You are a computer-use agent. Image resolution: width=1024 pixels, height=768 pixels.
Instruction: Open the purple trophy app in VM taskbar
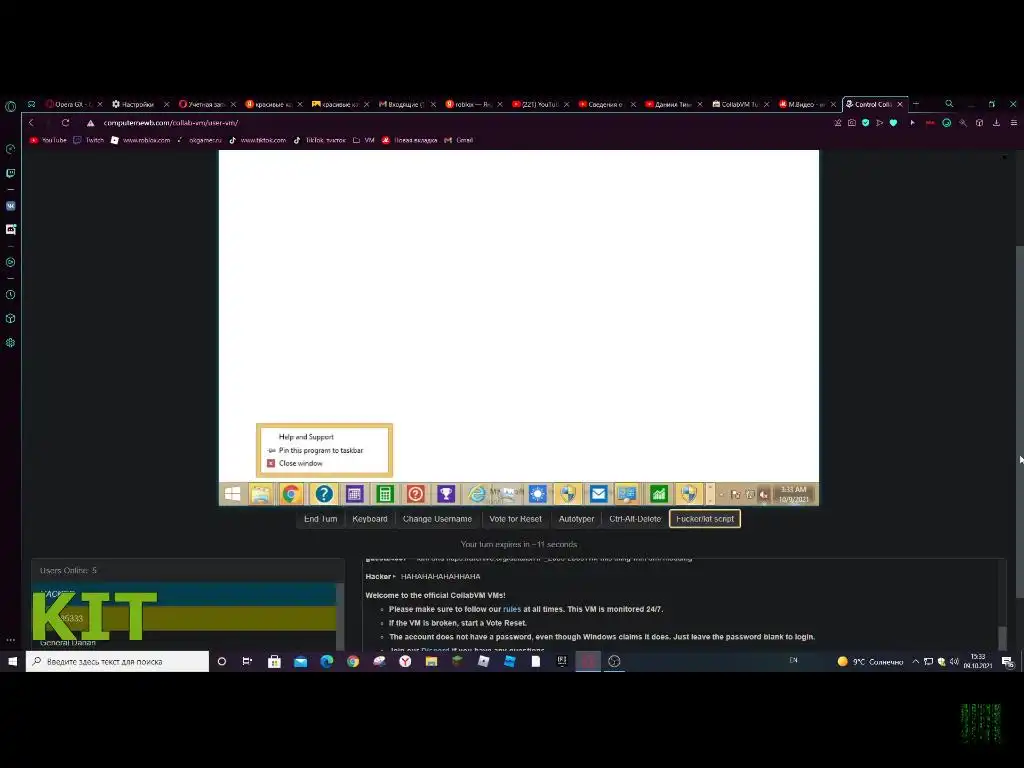click(446, 494)
